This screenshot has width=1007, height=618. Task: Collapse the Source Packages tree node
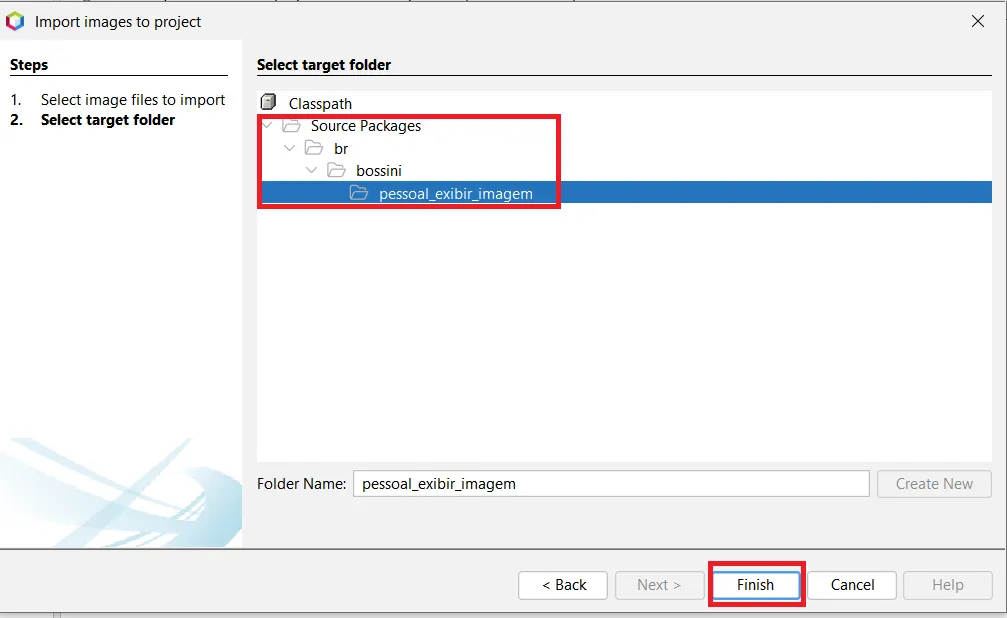[268, 125]
